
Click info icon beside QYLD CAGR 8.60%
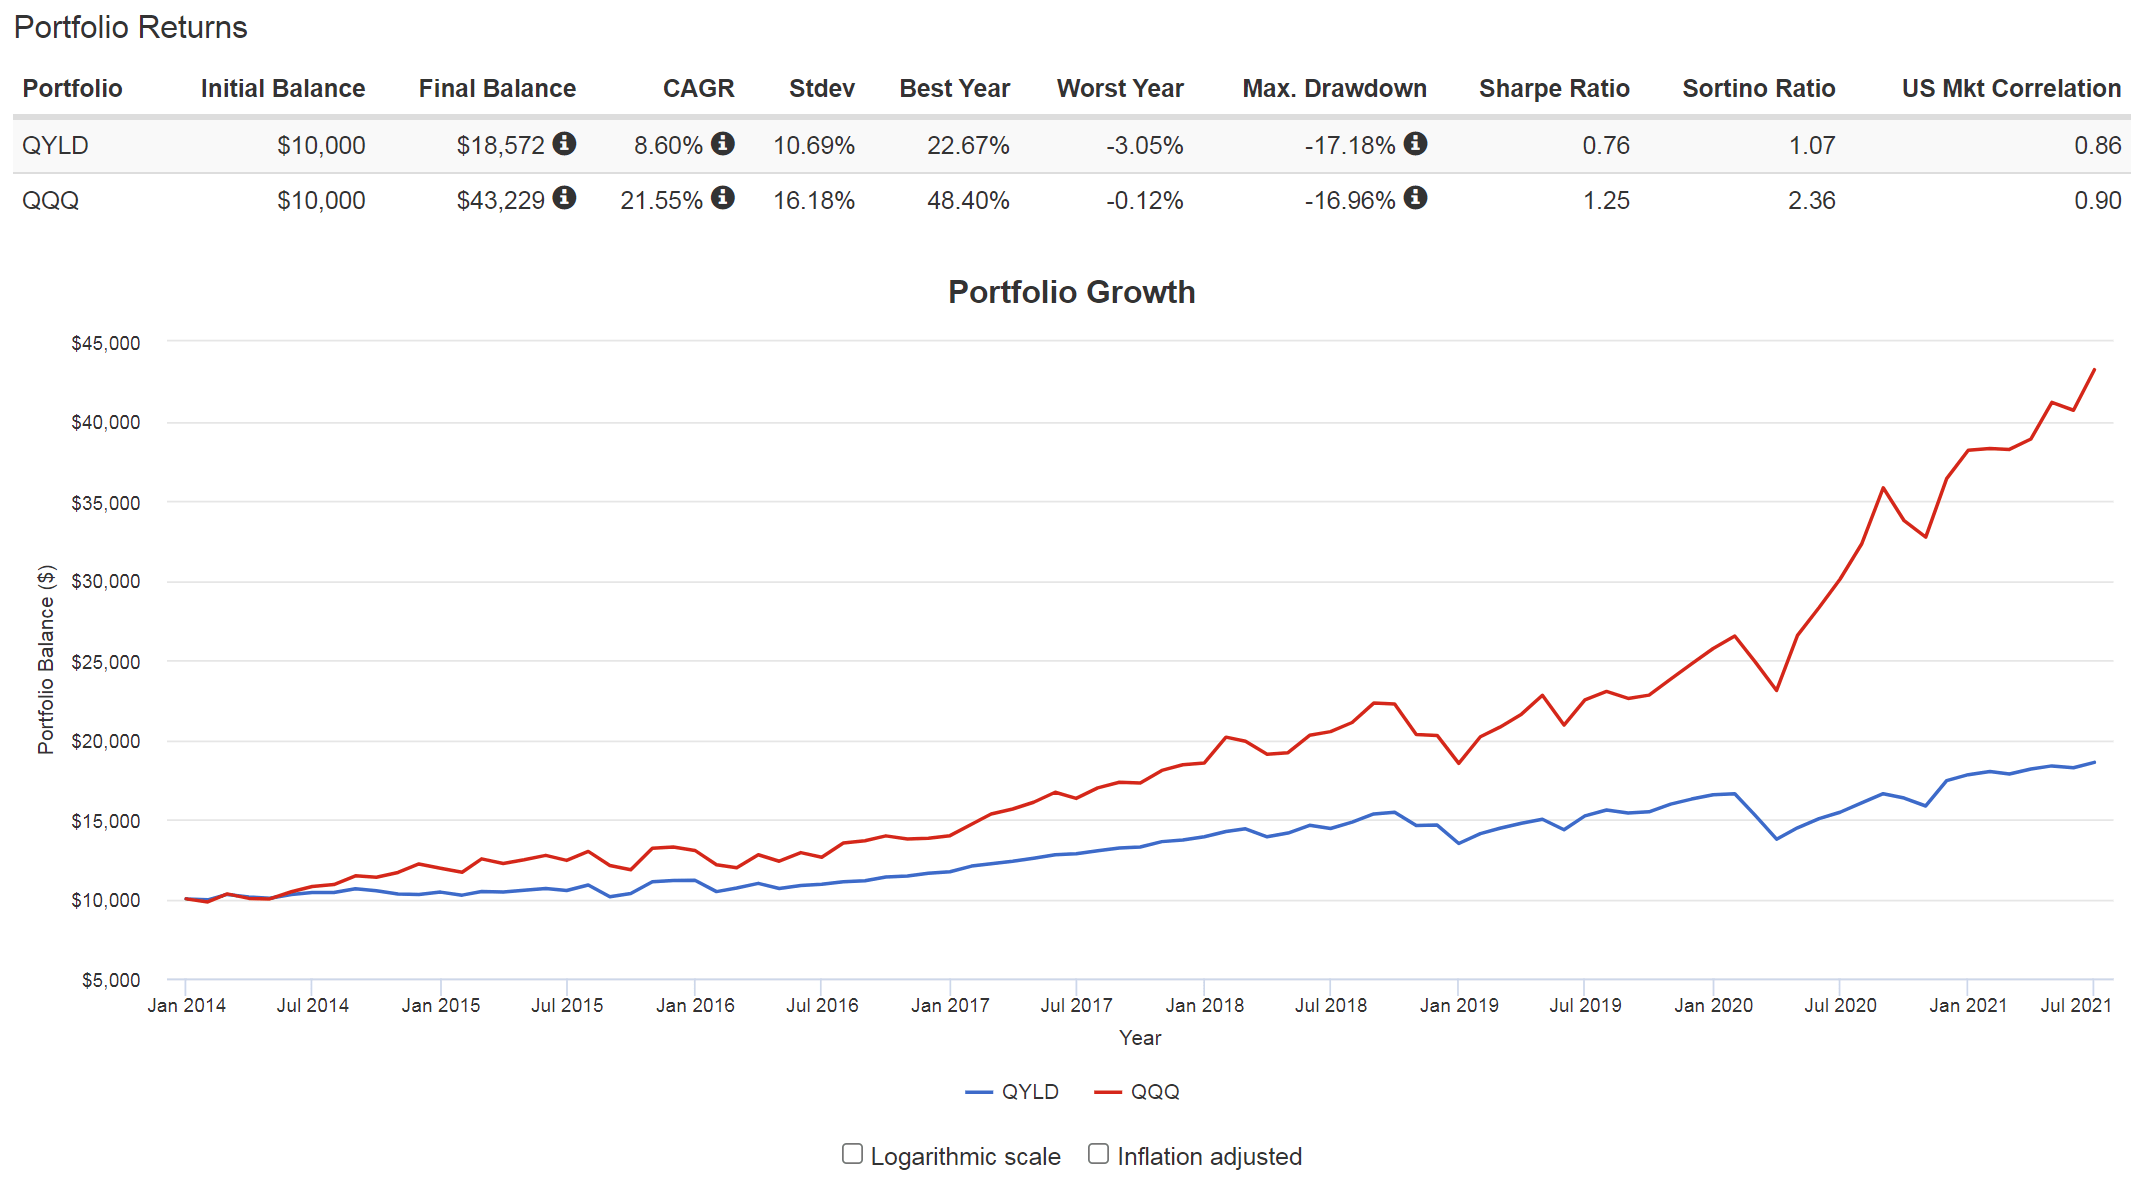[723, 143]
